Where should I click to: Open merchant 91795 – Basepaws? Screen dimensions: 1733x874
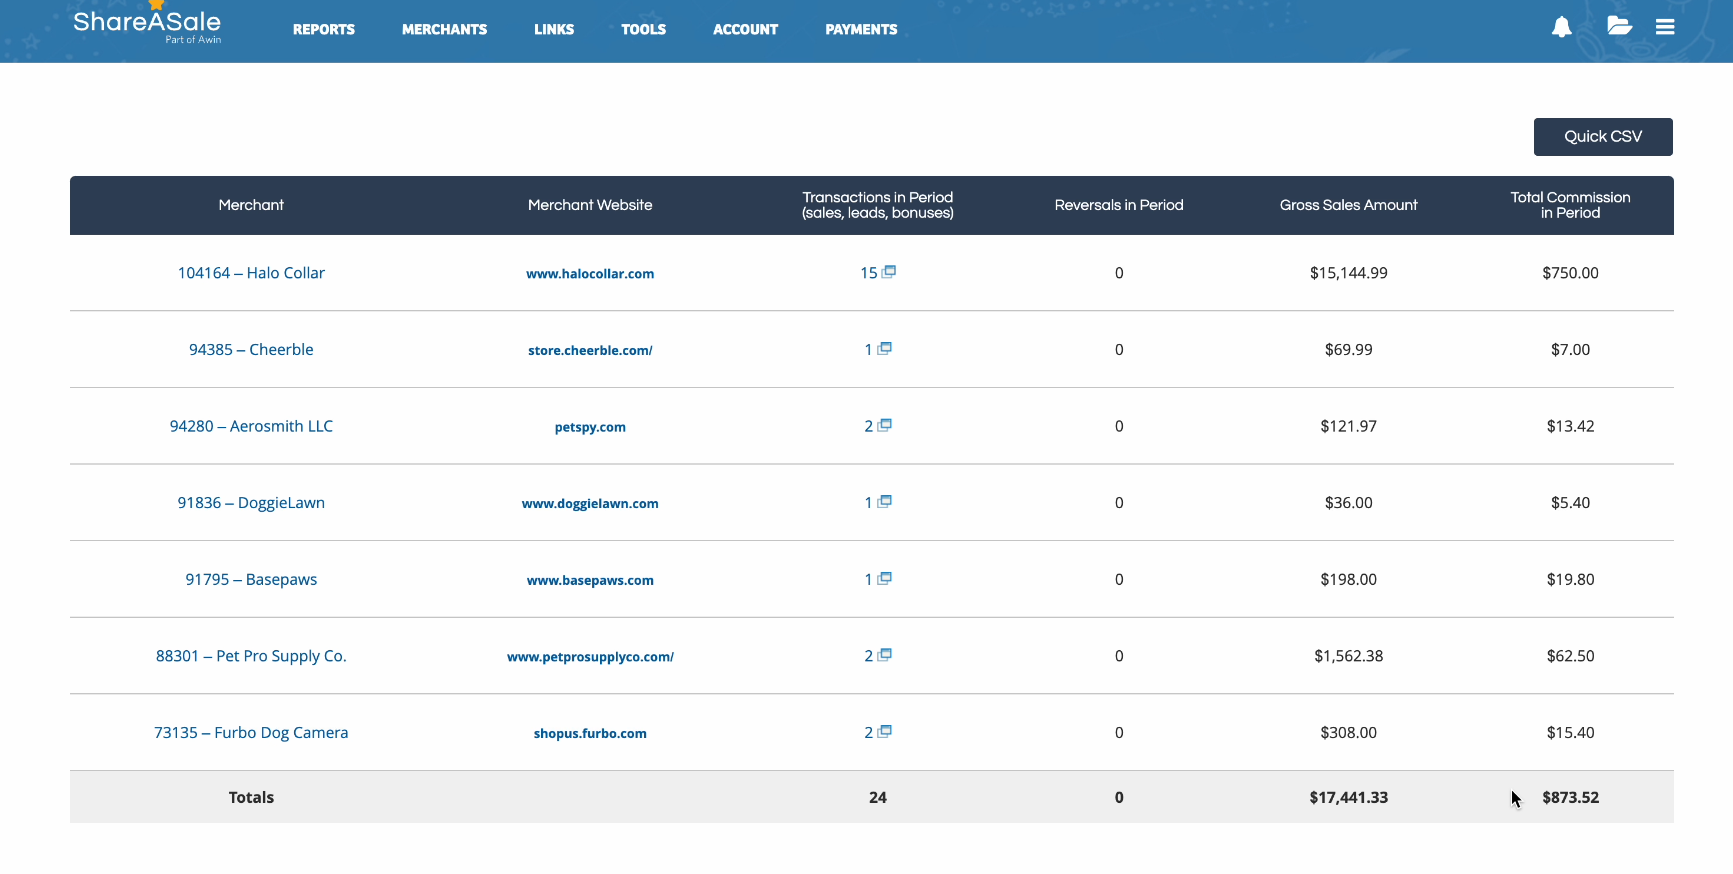[251, 579]
